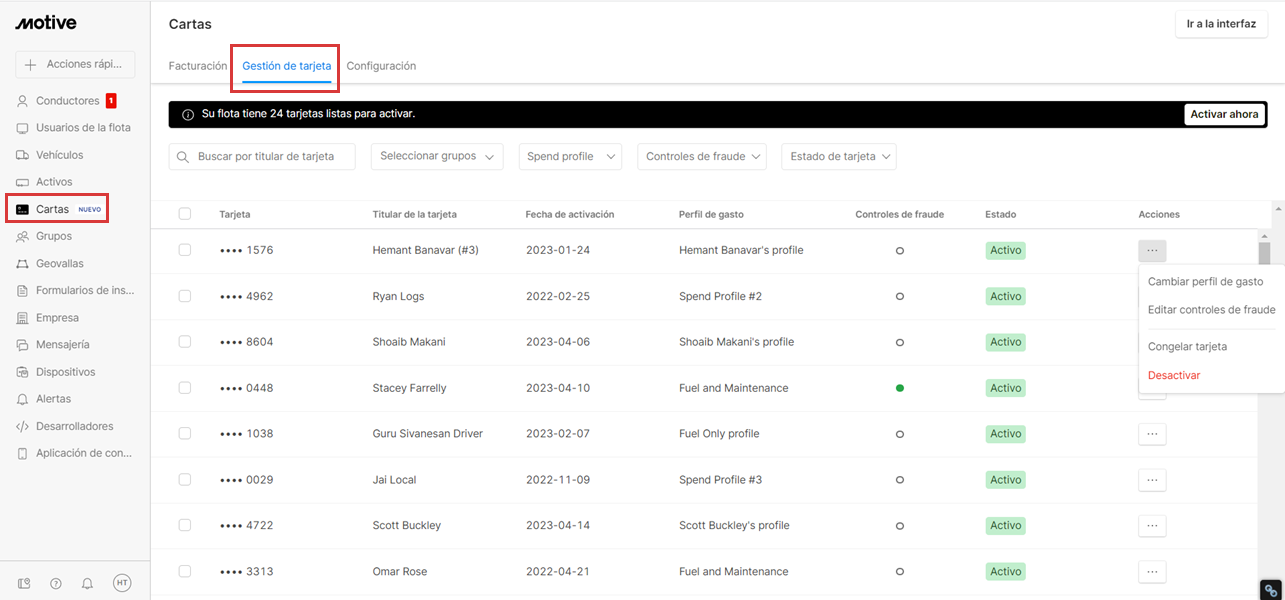Click the help question mark icon

point(56,583)
